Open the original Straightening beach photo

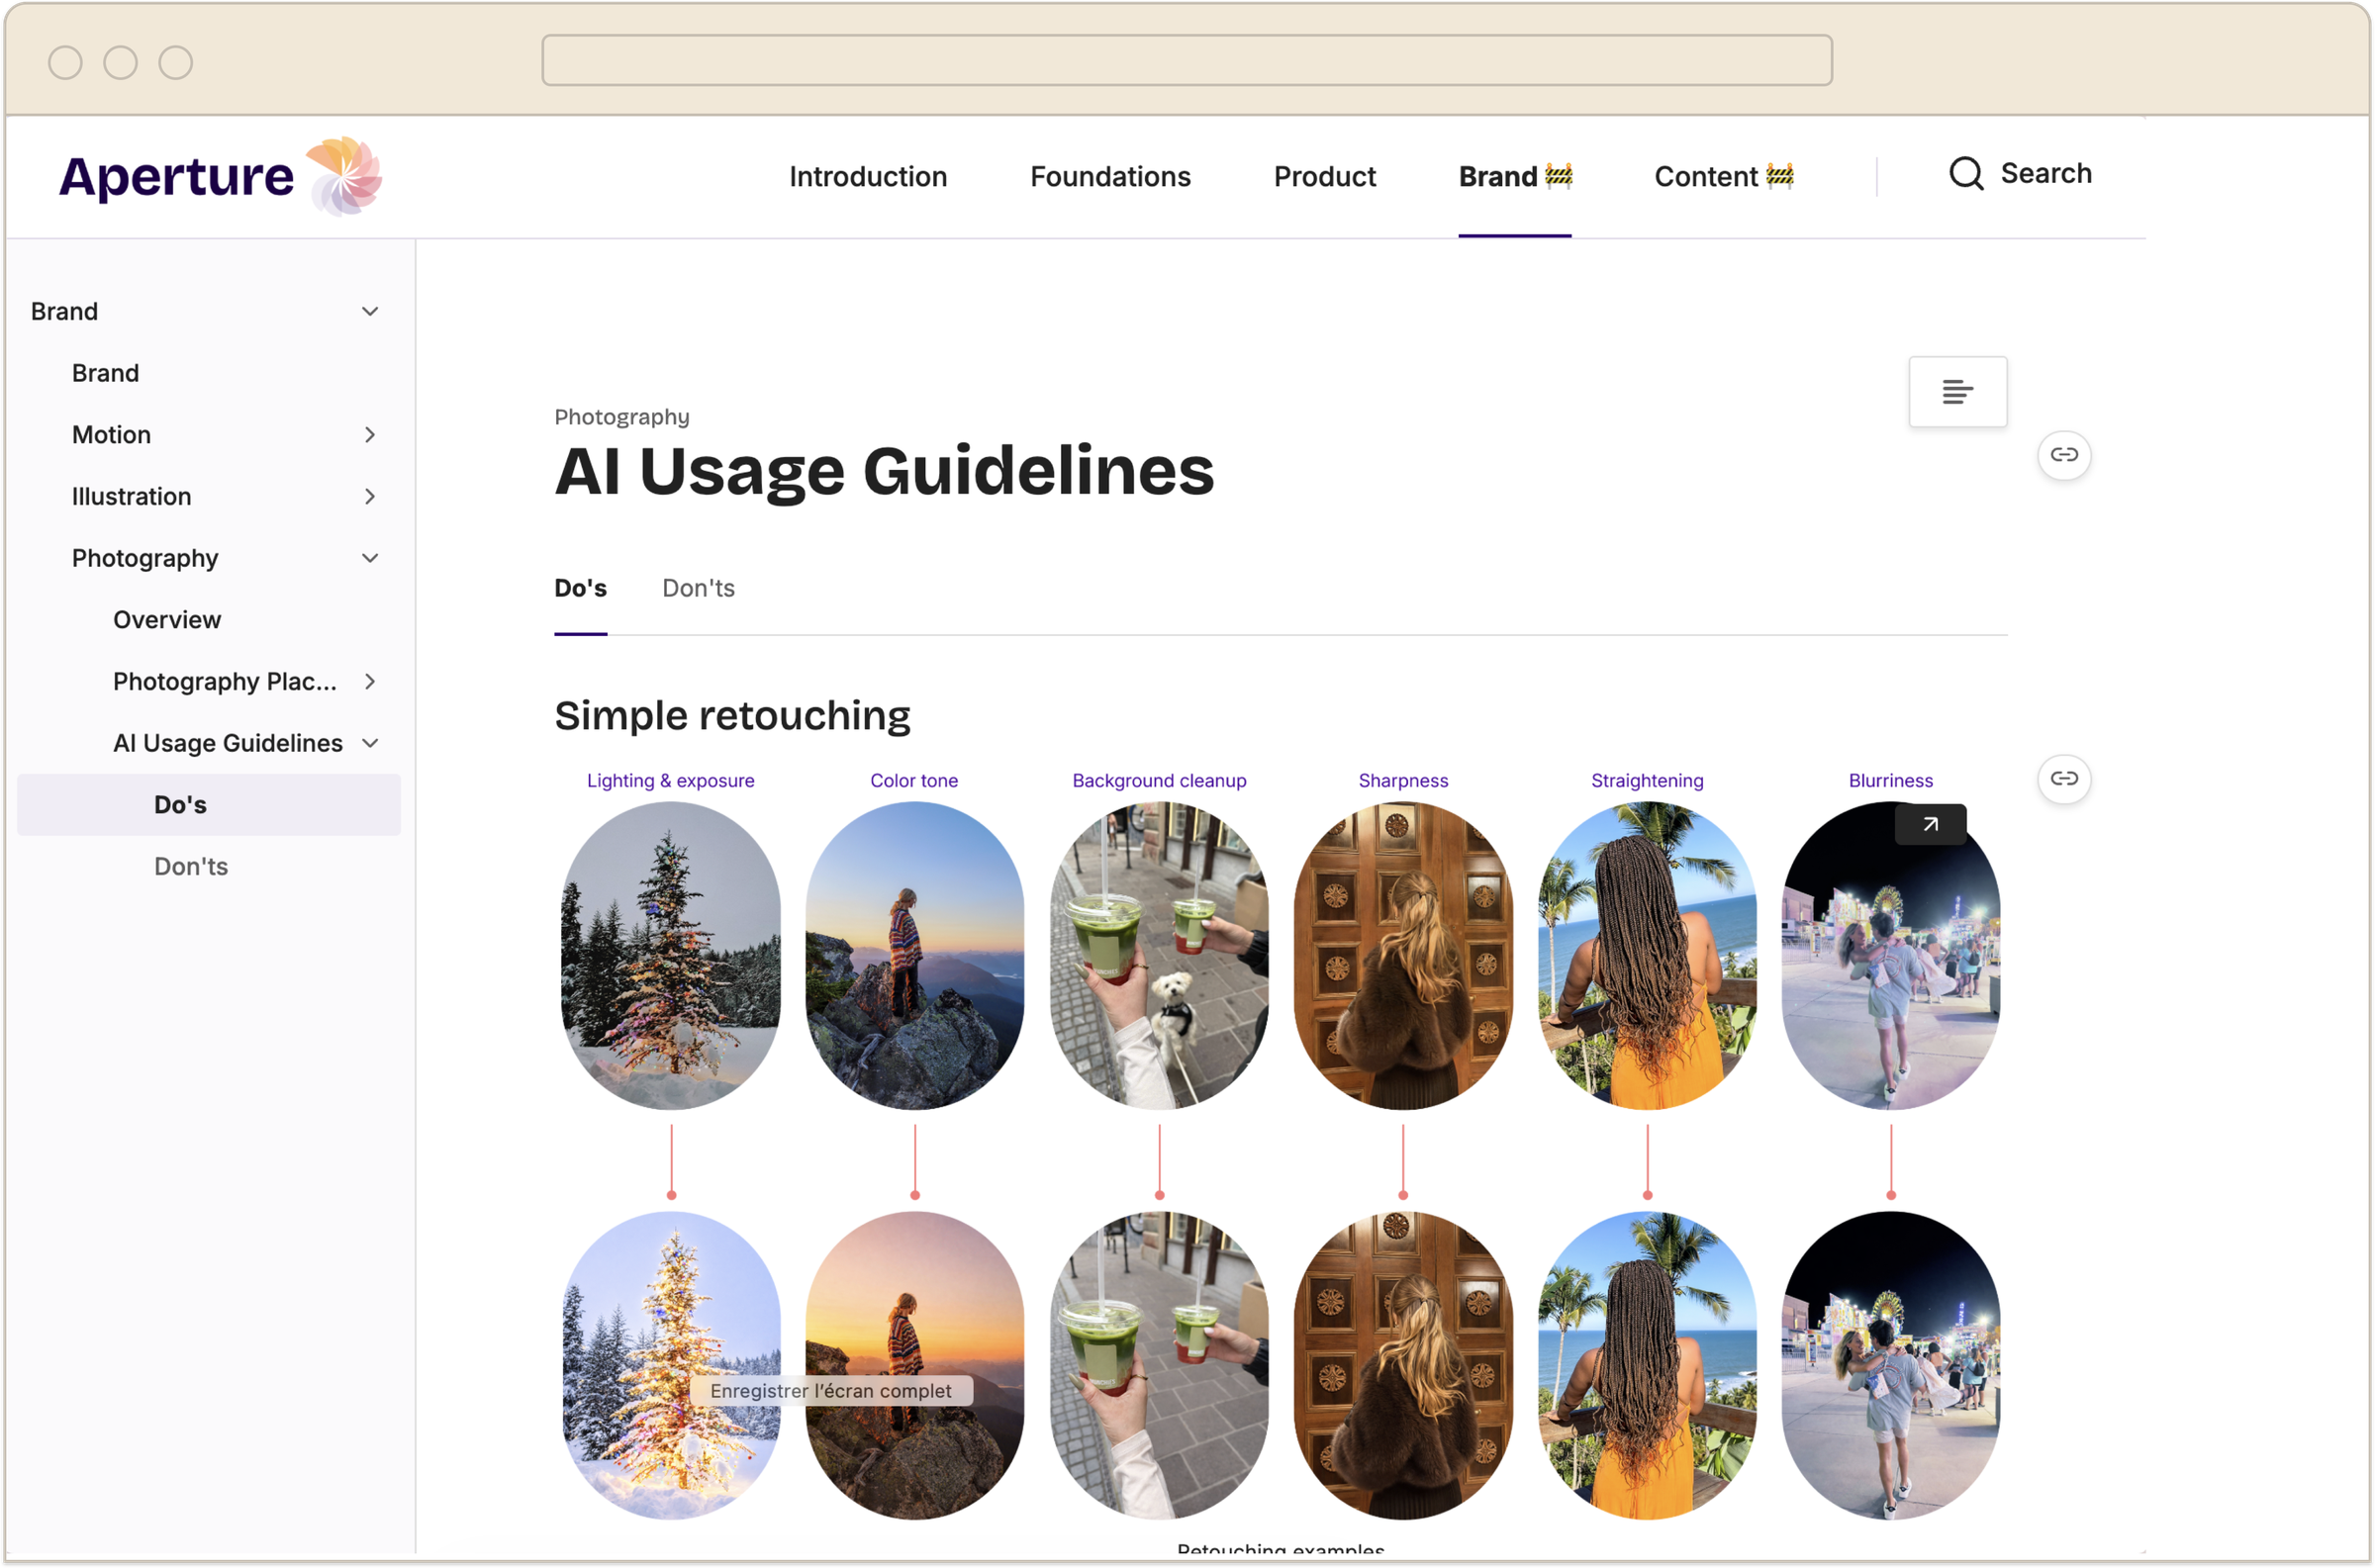point(1647,956)
